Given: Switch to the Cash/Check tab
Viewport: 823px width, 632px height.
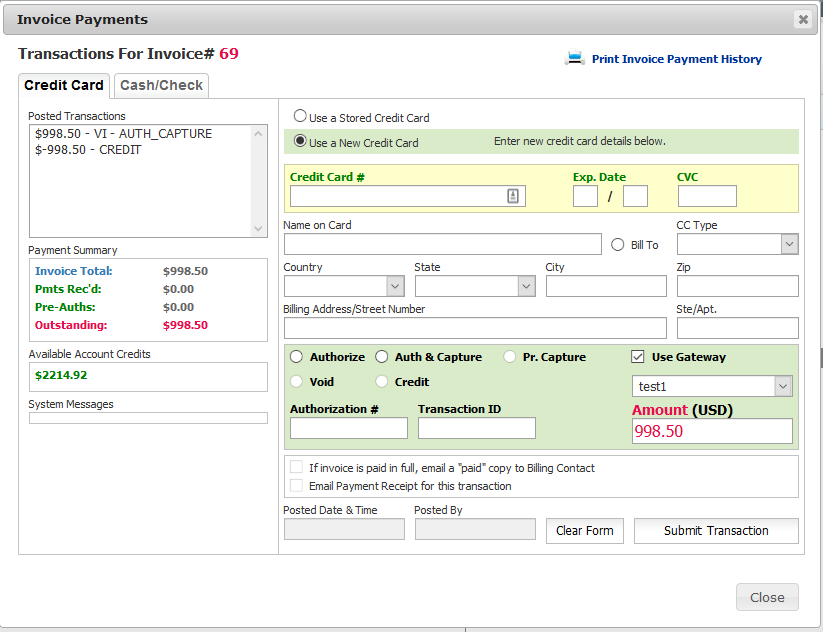Looking at the screenshot, I should [161, 86].
